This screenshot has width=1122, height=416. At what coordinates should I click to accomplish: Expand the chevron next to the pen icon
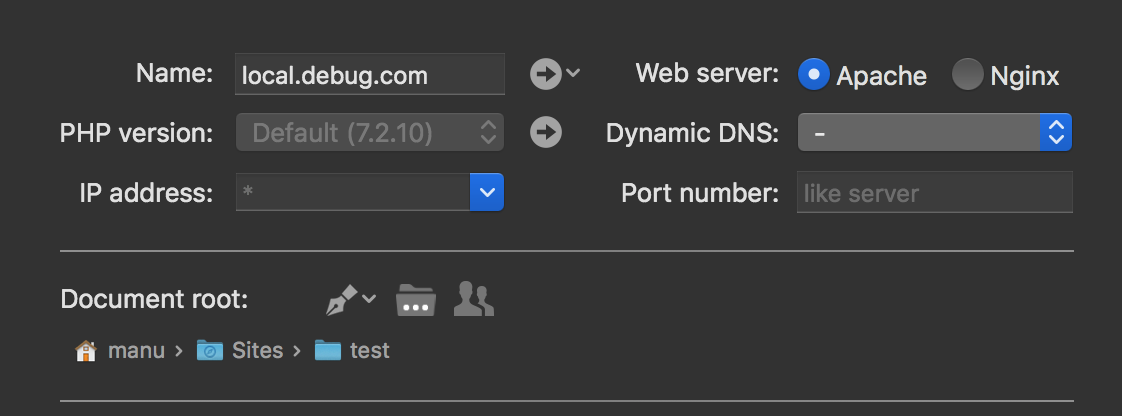point(370,298)
